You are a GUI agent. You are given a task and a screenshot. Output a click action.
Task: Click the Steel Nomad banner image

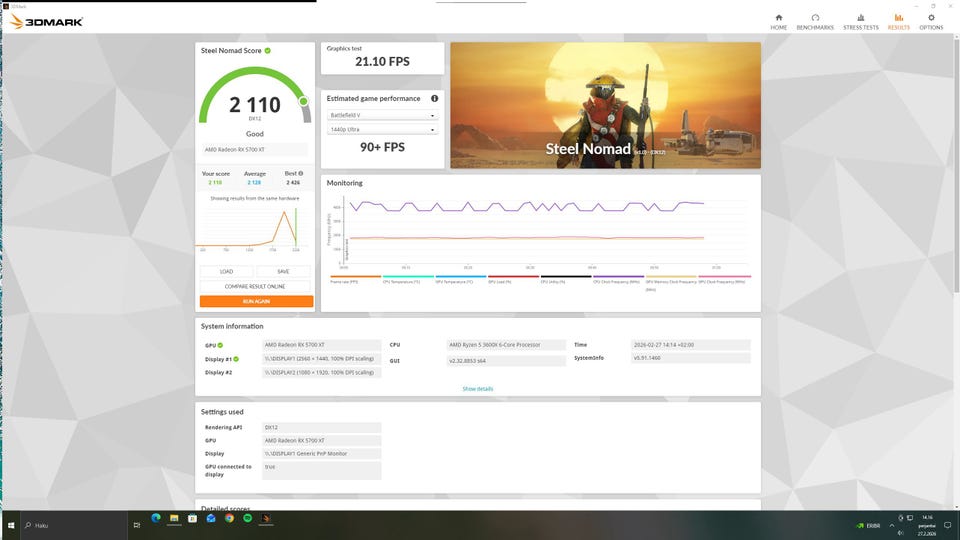pos(606,105)
